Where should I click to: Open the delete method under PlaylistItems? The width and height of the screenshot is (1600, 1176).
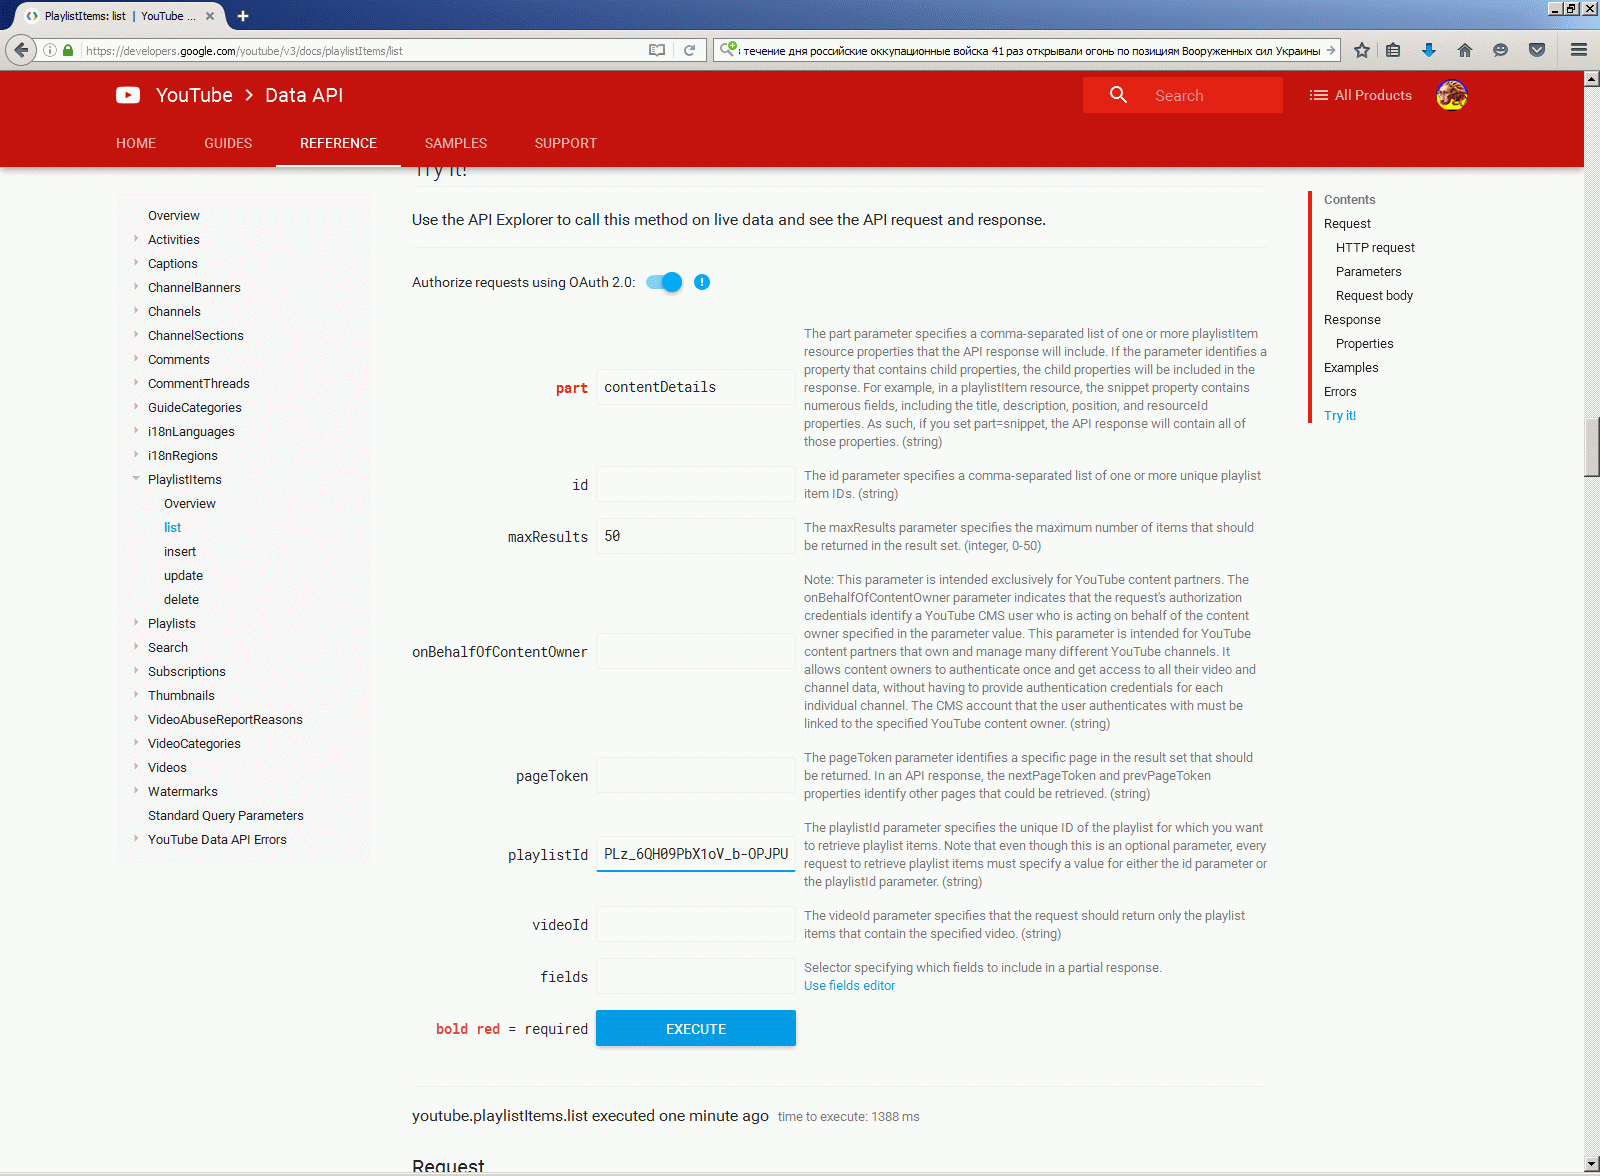(x=181, y=599)
